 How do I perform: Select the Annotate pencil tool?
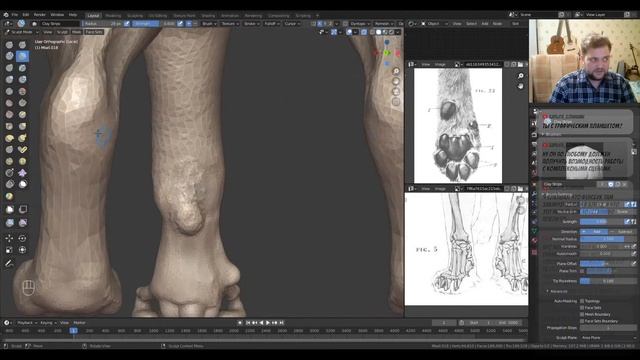(9, 264)
